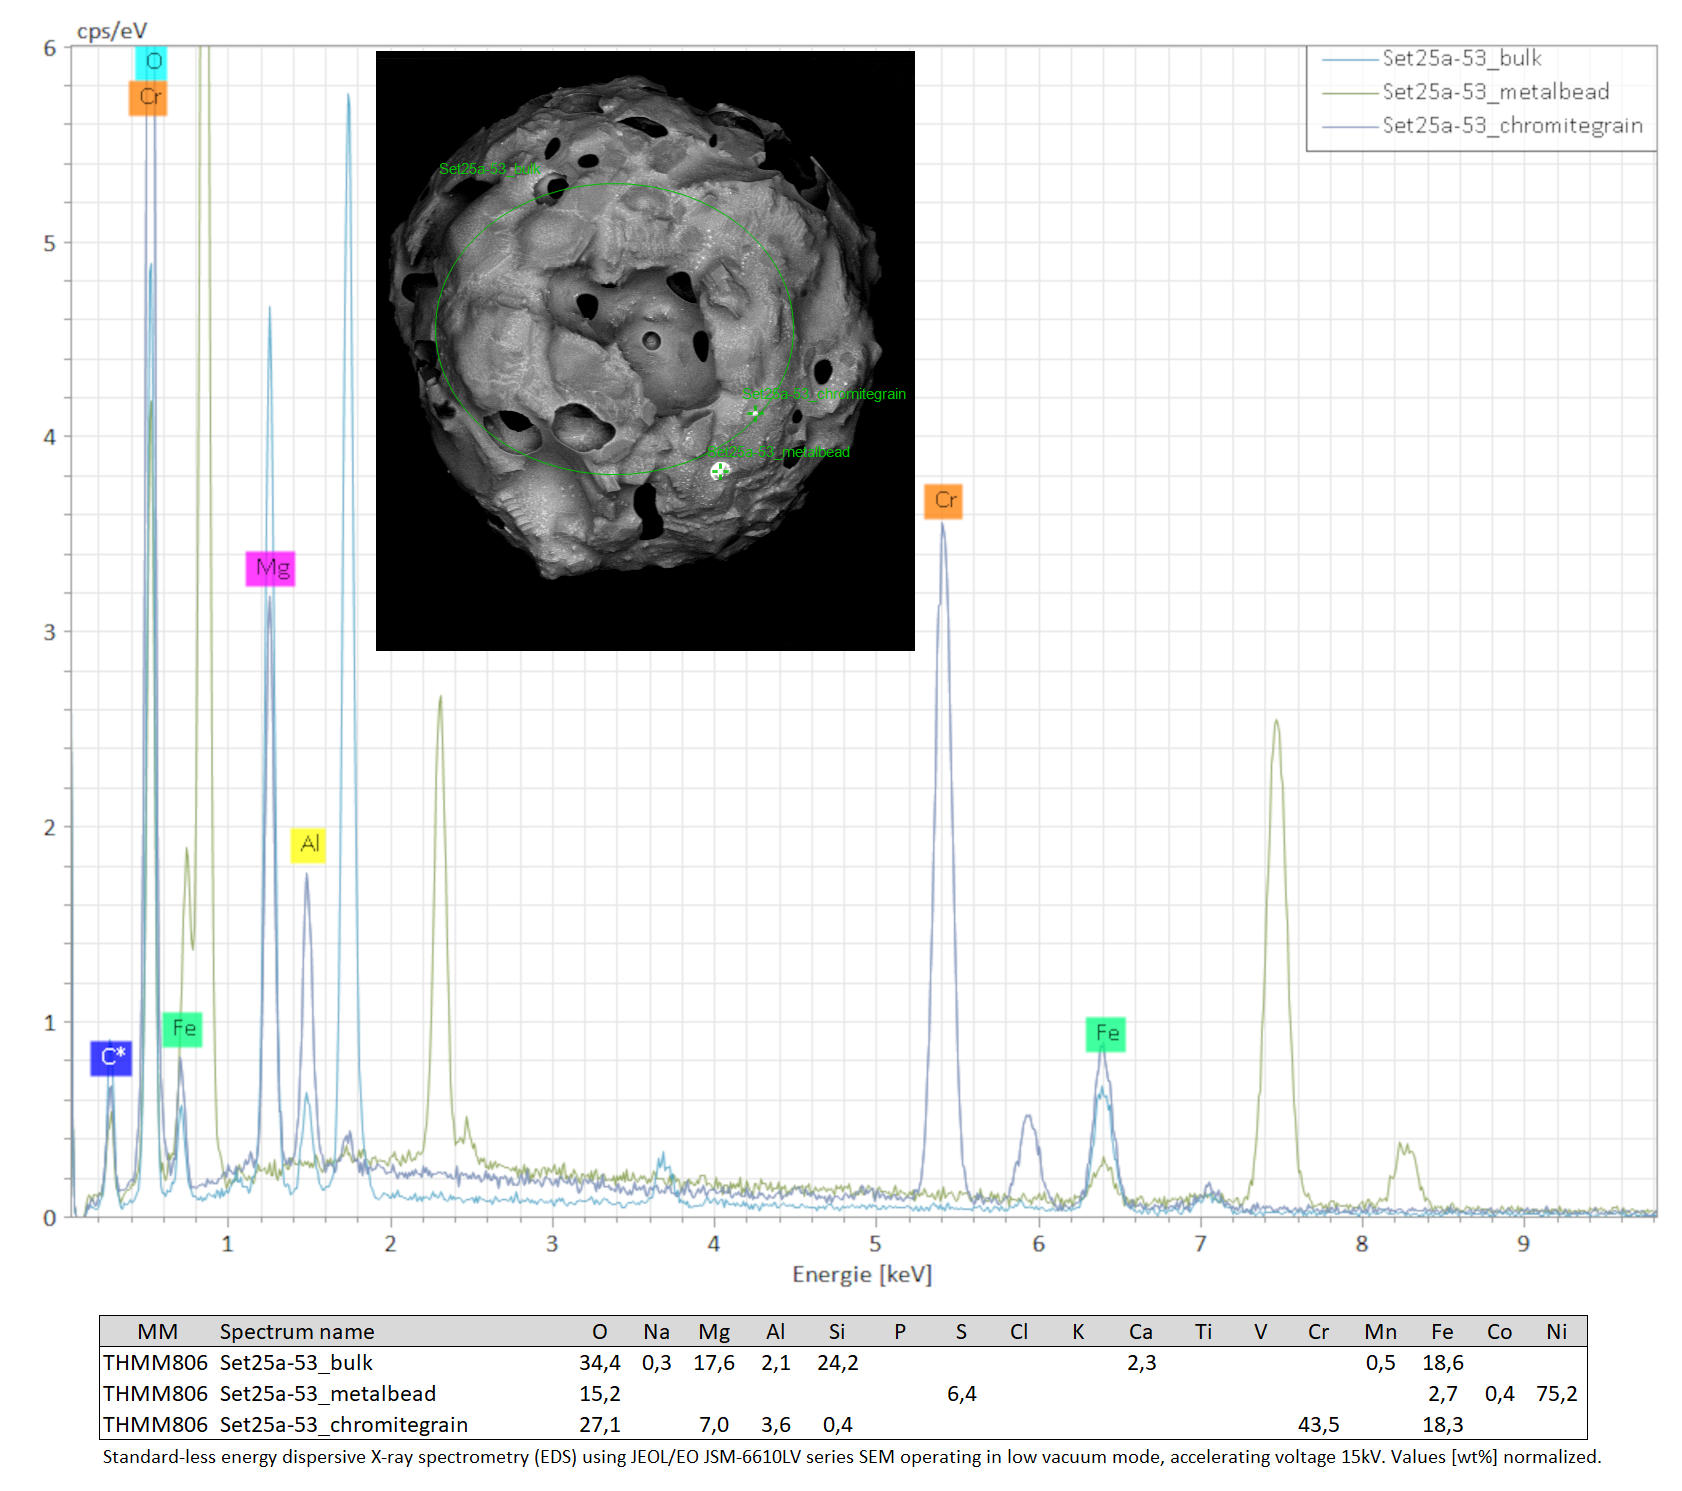1682x1491 pixels.
Task: Click the "Spectrum name" table column header
Action: (297, 1332)
